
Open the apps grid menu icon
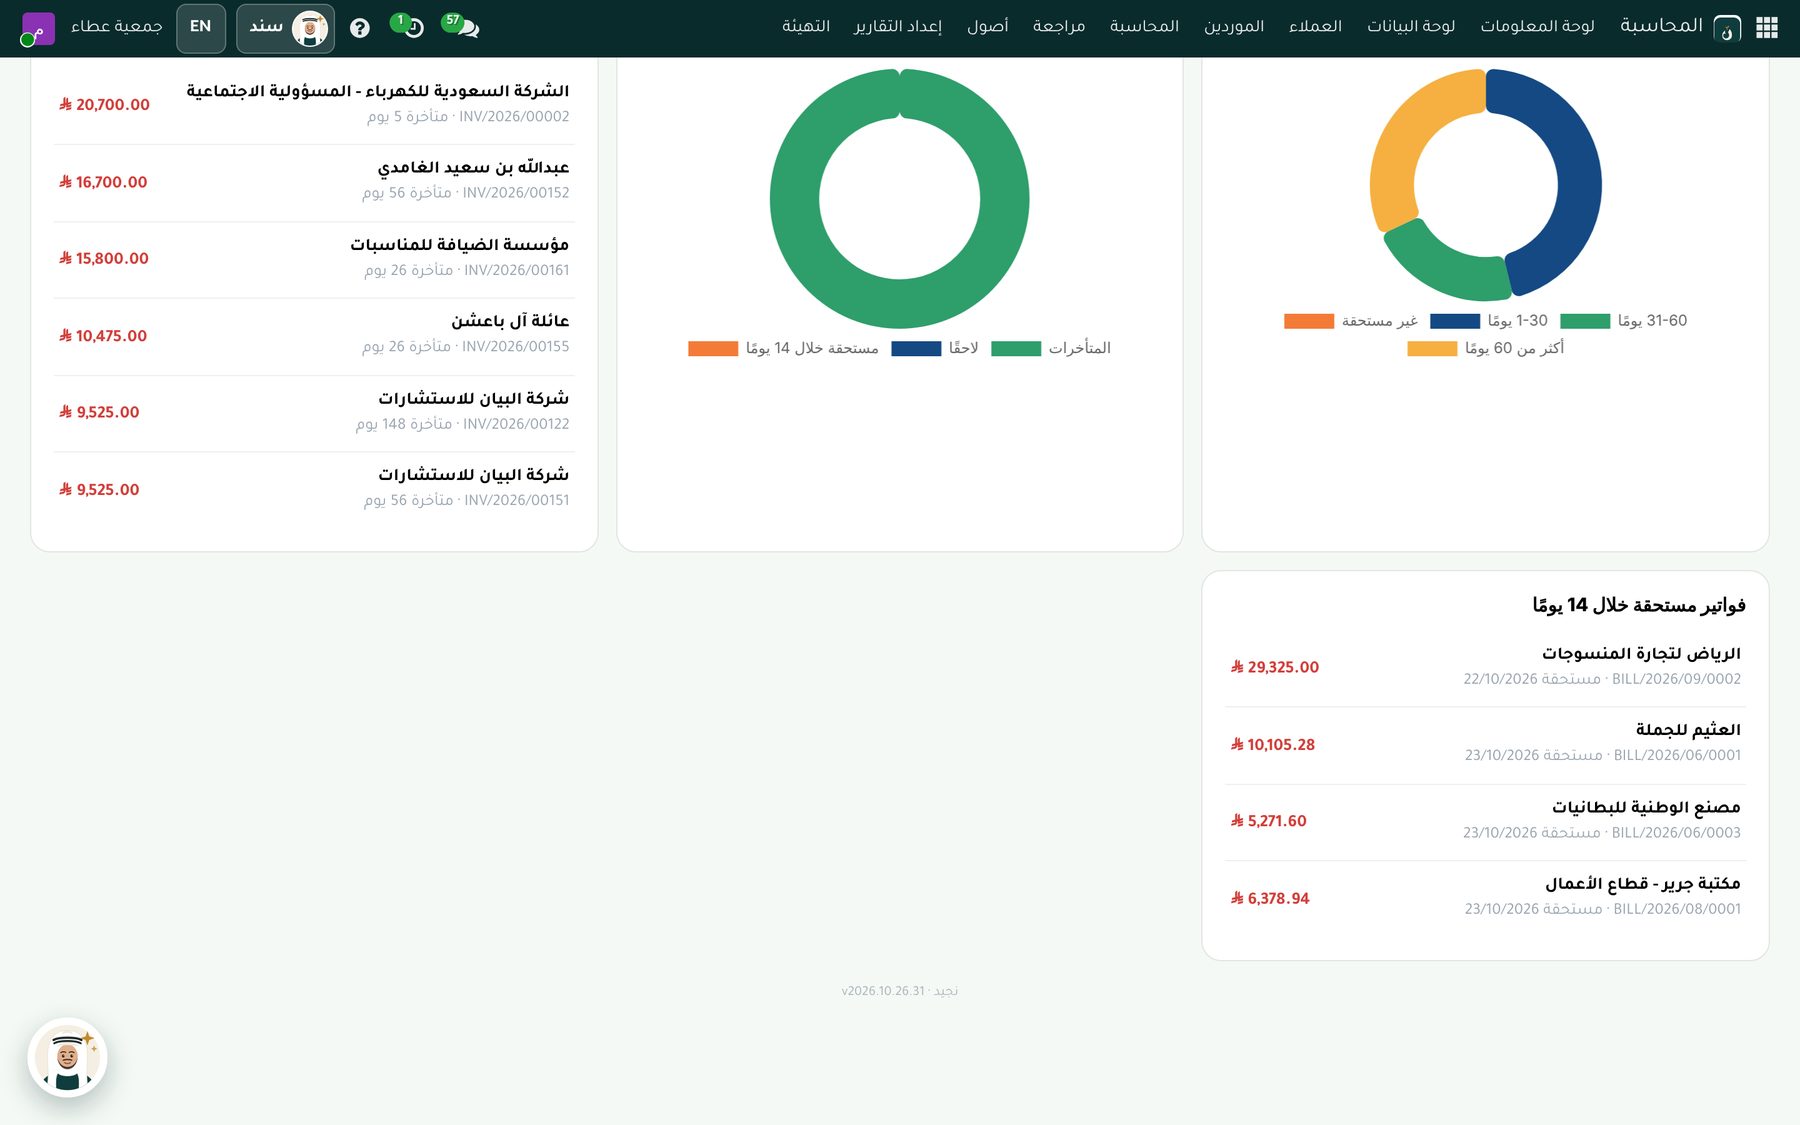1767,27
